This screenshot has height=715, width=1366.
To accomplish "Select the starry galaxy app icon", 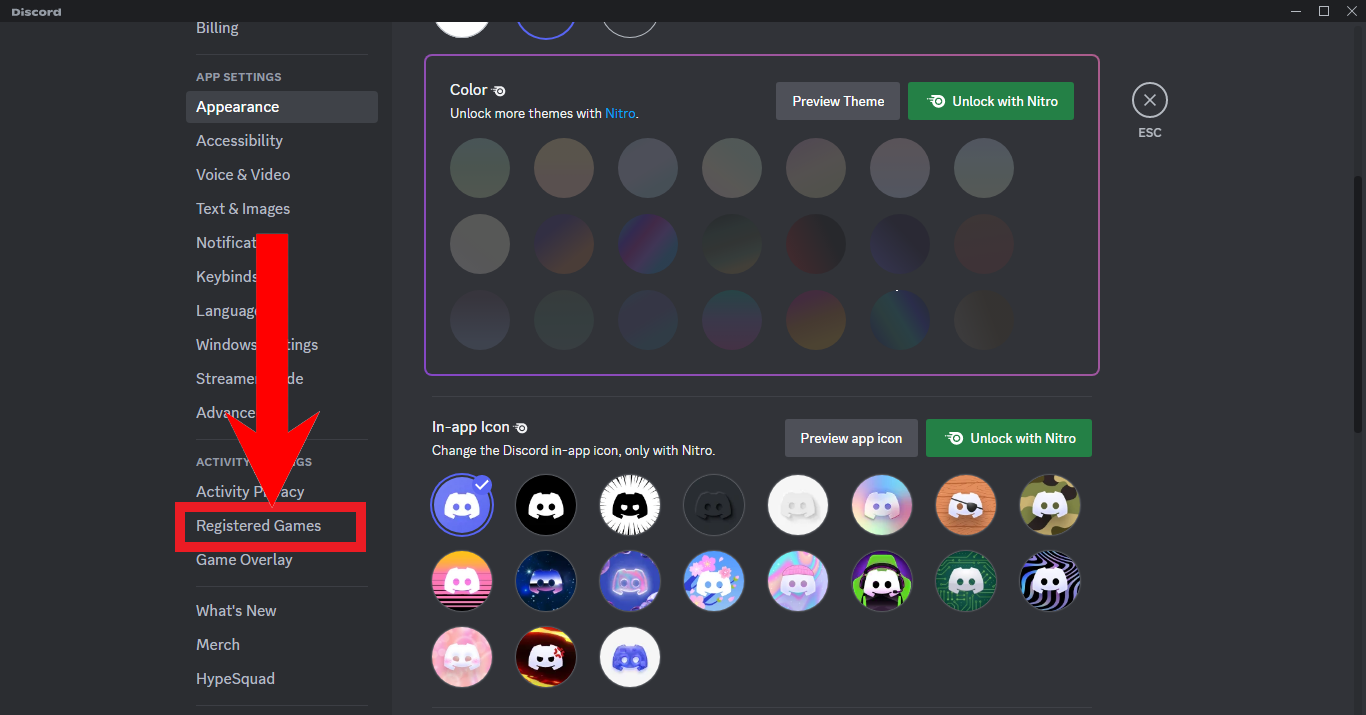I will tap(546, 581).
